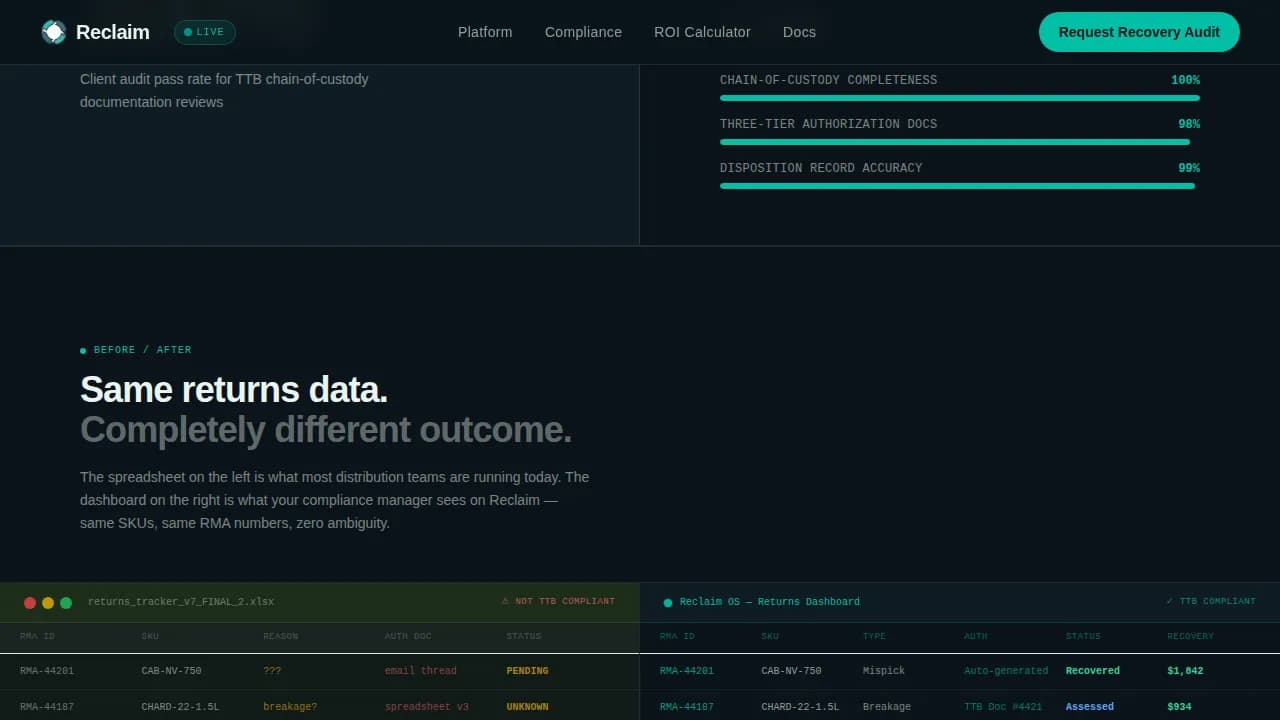Click the UNKNOWN status cell
Viewport: 1280px width, 720px height.
[528, 707]
